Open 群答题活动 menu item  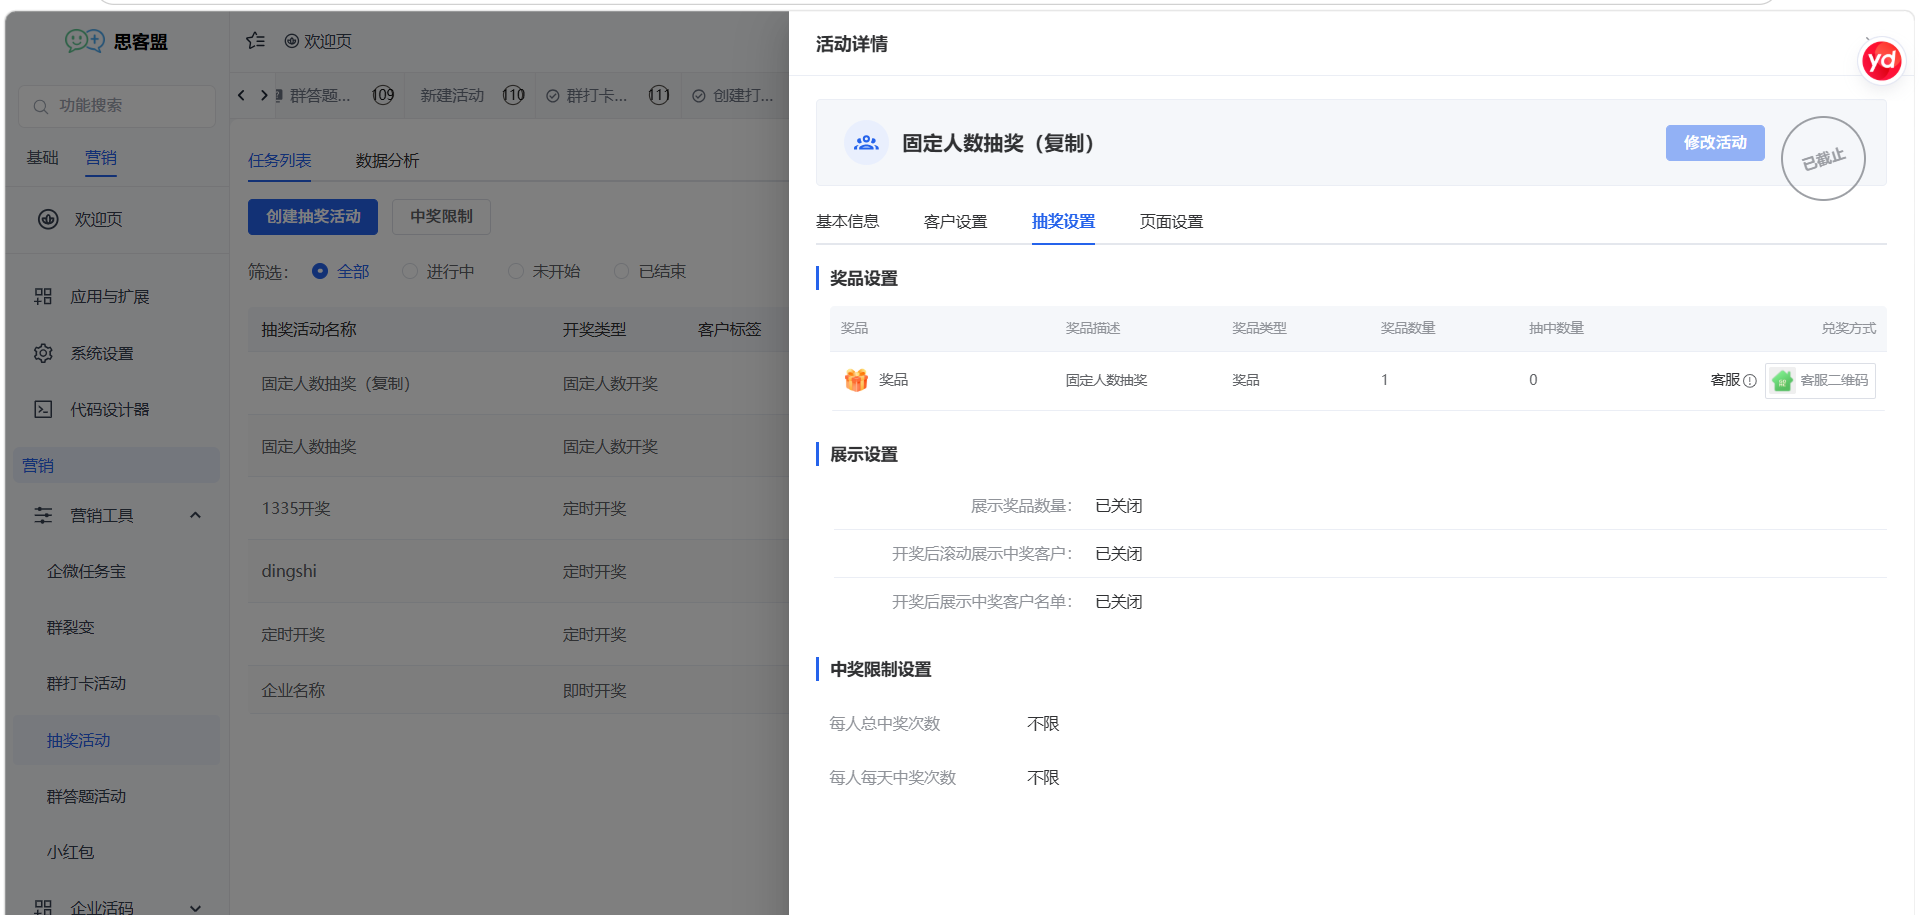(x=86, y=796)
